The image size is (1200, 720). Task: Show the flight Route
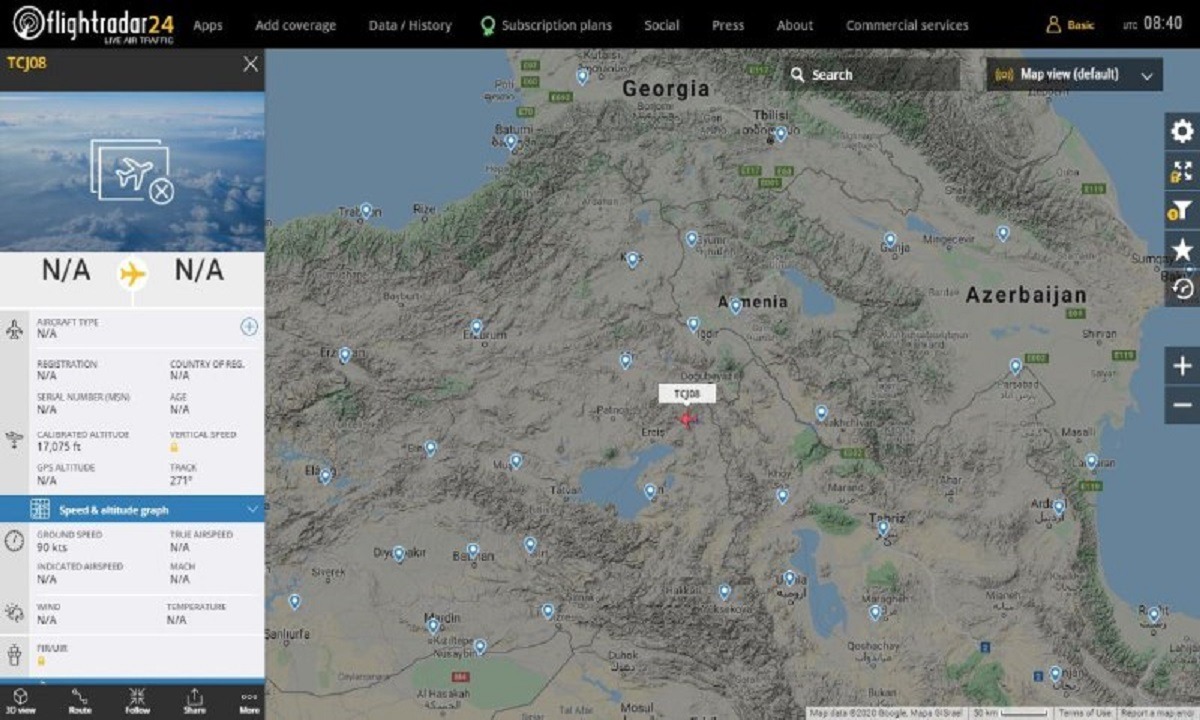79,700
